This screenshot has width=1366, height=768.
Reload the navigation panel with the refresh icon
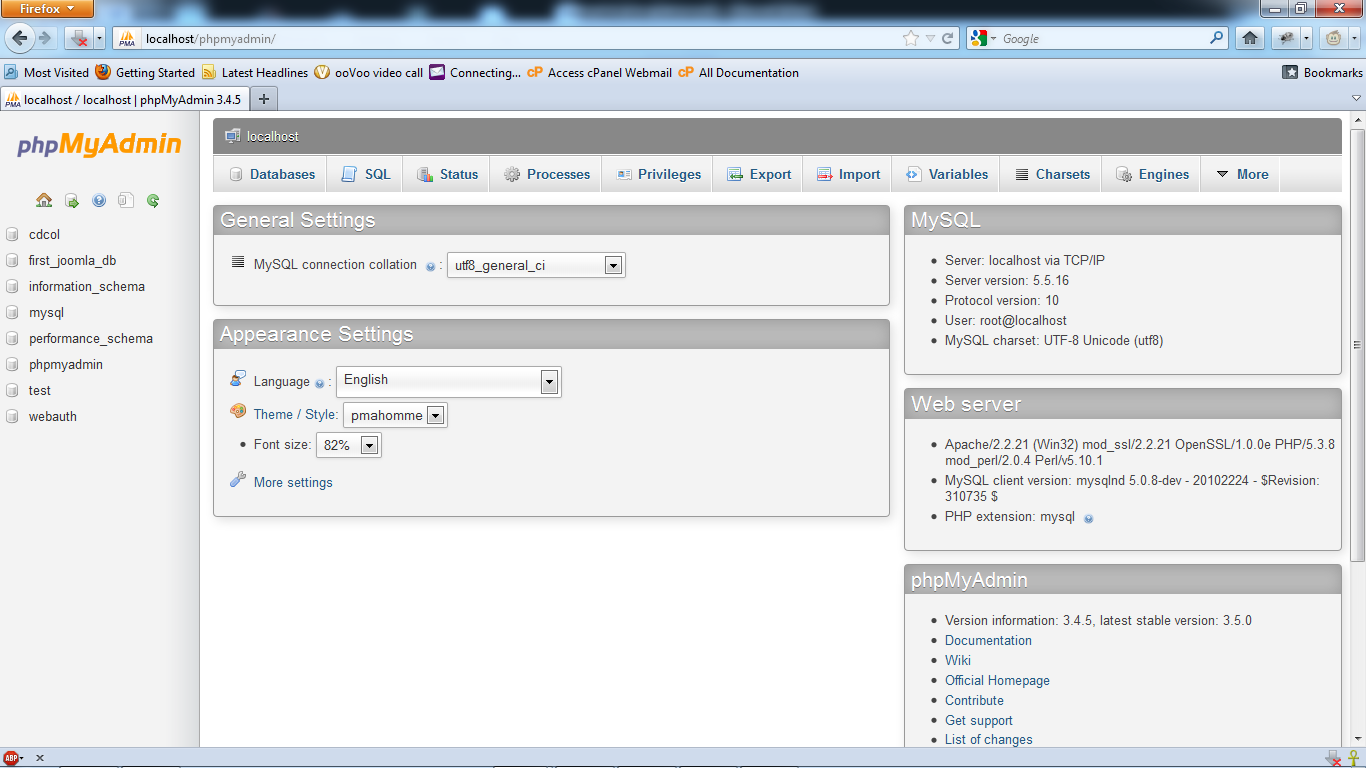(x=152, y=200)
